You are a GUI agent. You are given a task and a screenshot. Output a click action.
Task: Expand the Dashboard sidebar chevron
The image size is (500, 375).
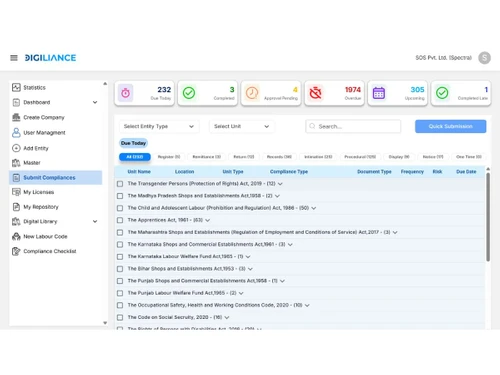(x=95, y=102)
